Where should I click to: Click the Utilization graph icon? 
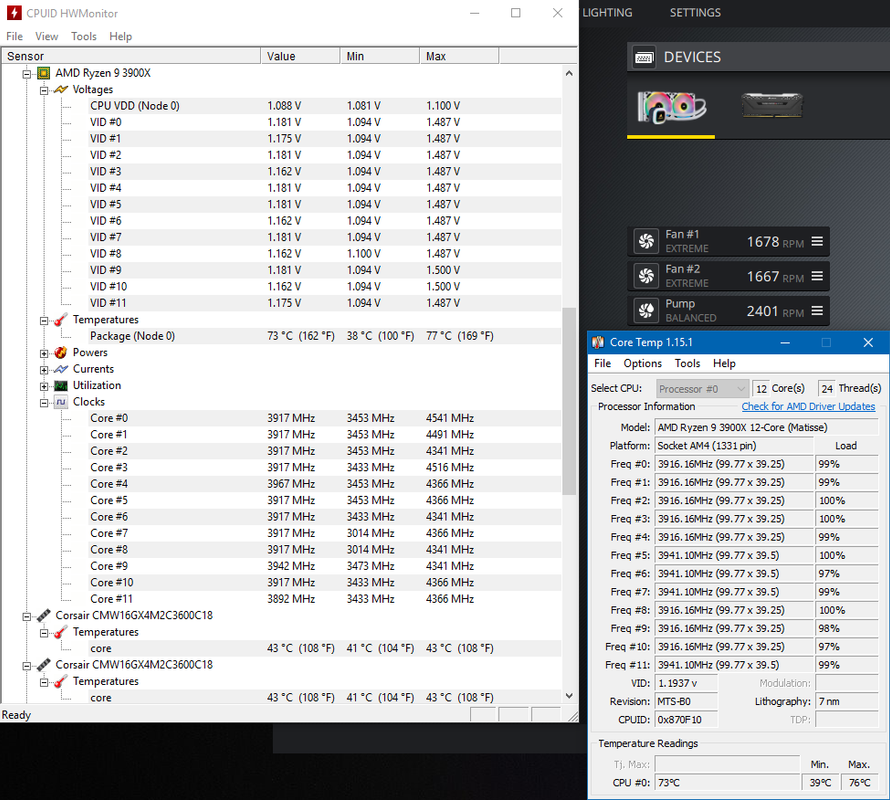click(61, 386)
